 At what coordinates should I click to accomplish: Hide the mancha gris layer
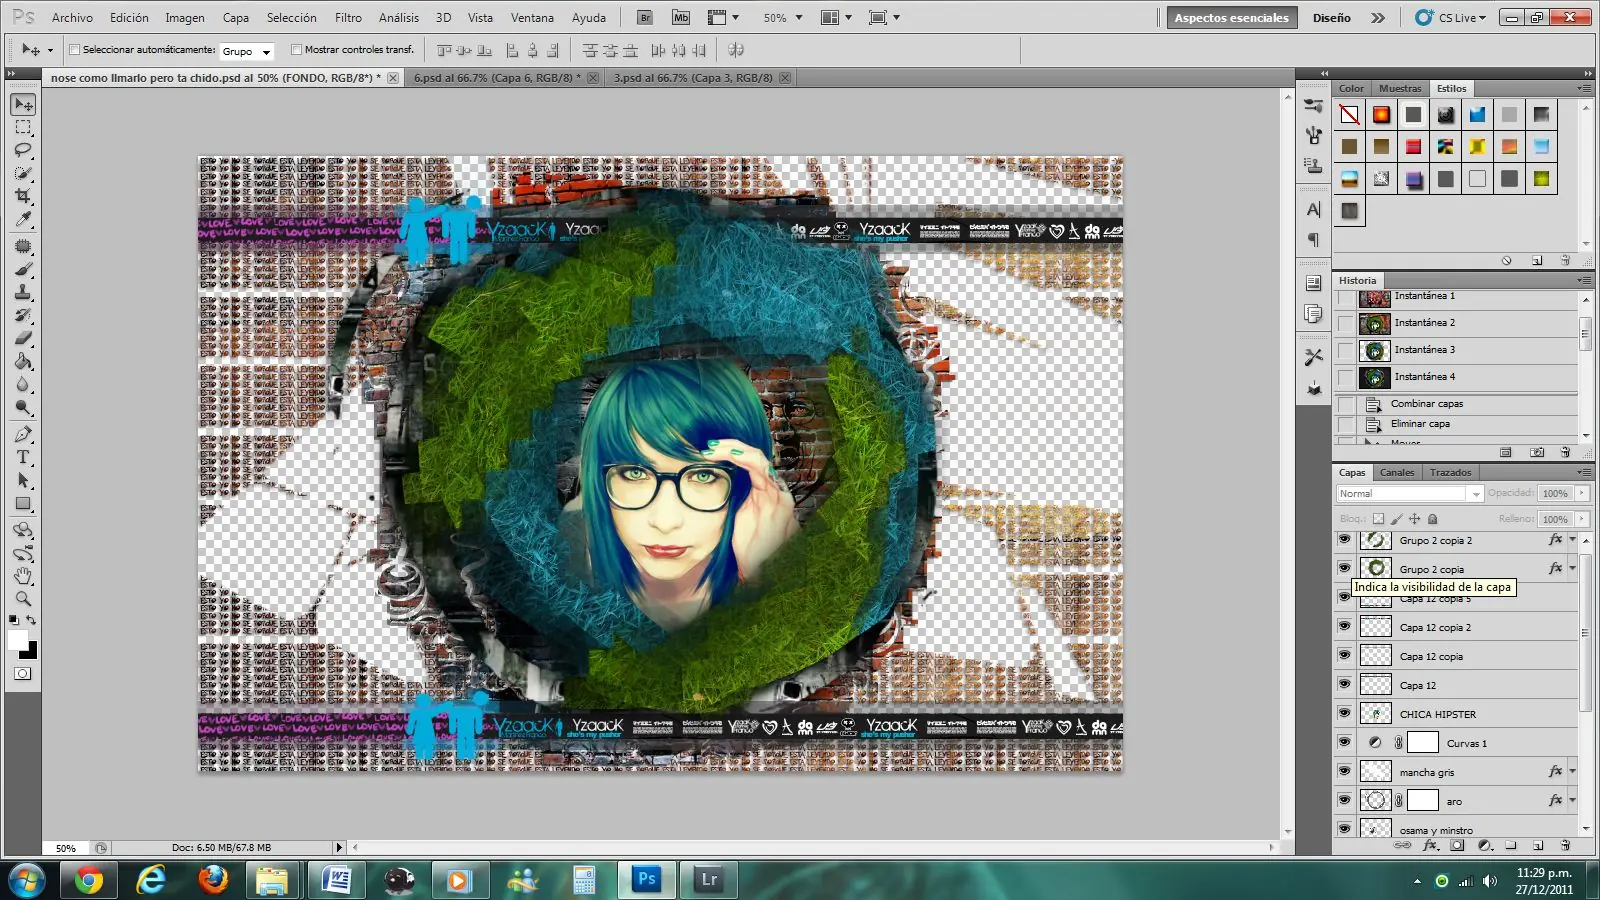pyautogui.click(x=1344, y=772)
